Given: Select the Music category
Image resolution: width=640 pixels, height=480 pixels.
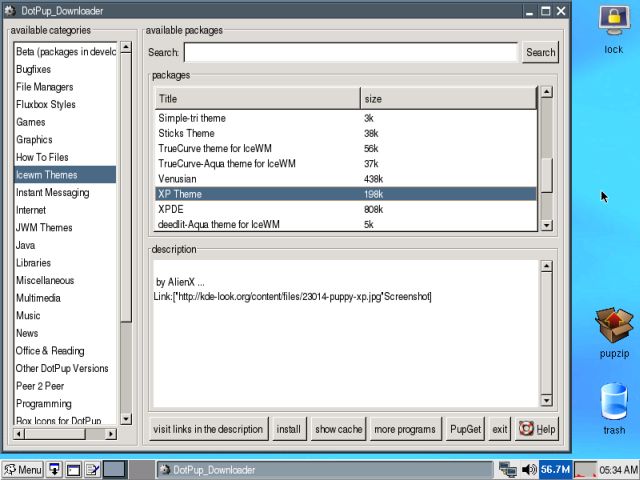Looking at the screenshot, I should pyautogui.click(x=65, y=316).
